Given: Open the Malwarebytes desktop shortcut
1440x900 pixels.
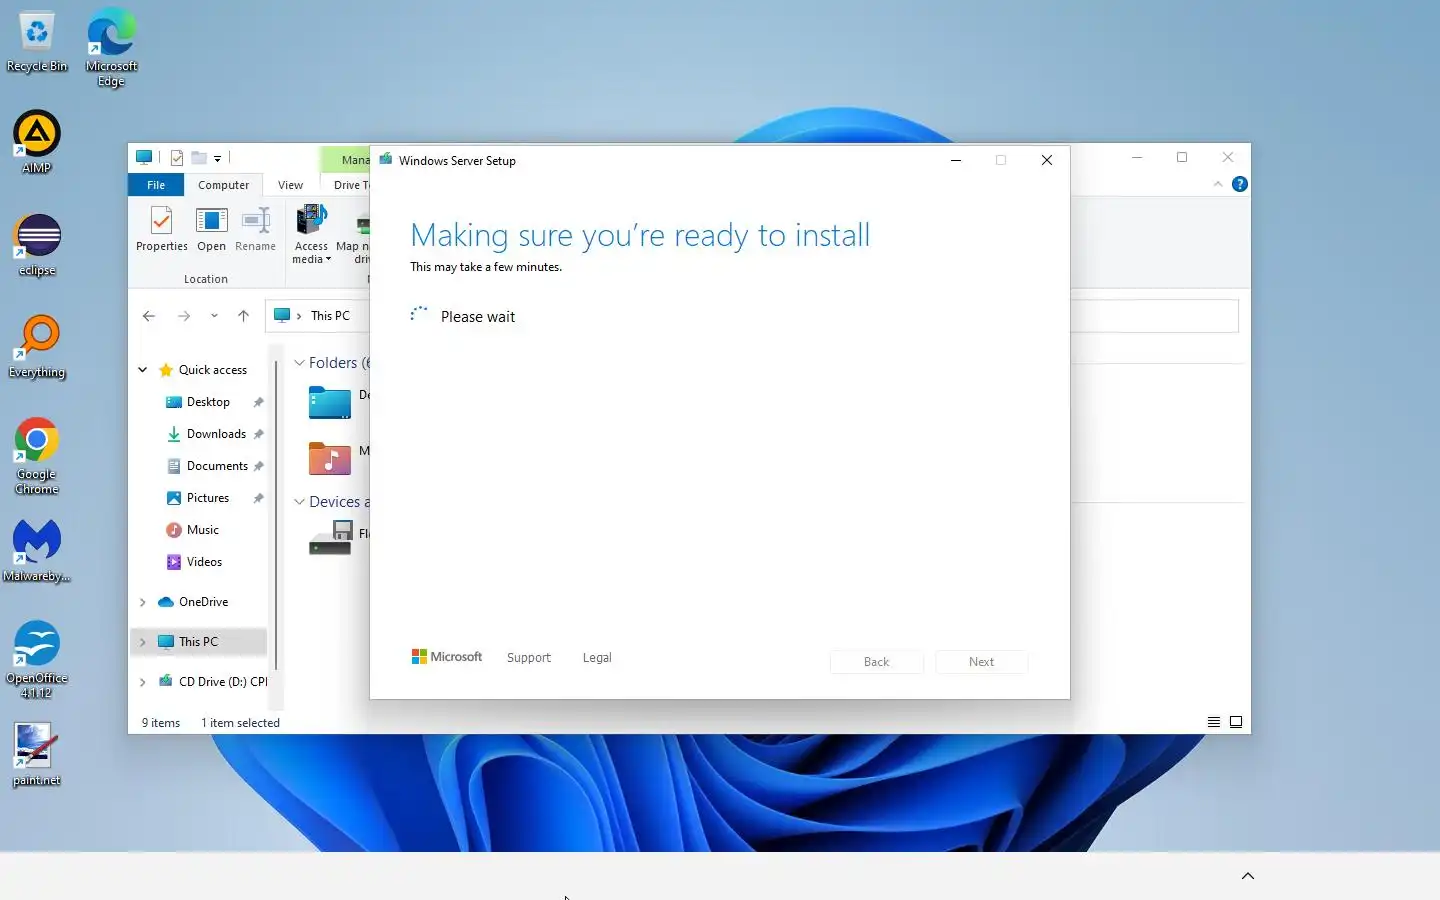Looking at the screenshot, I should 37,551.
